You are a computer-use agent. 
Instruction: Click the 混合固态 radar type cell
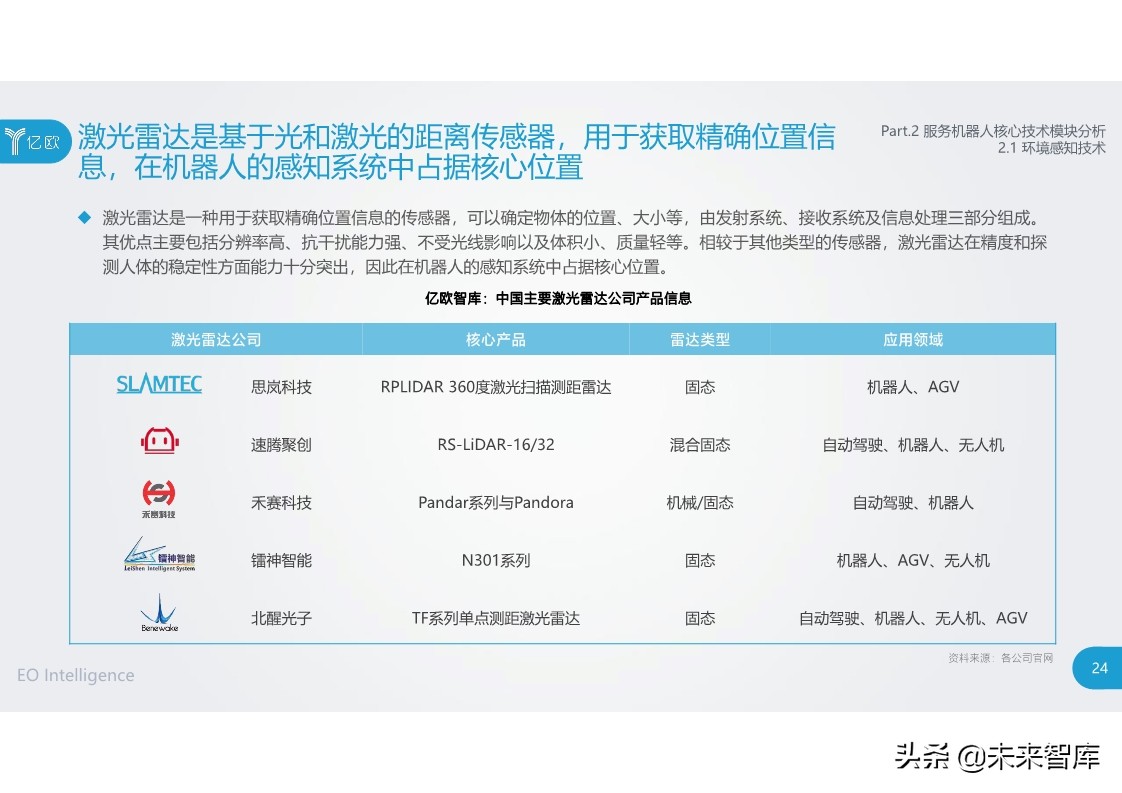point(699,445)
